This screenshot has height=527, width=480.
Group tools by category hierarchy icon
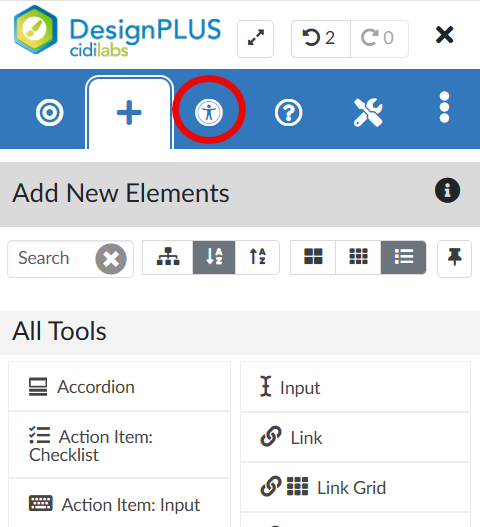(x=168, y=257)
